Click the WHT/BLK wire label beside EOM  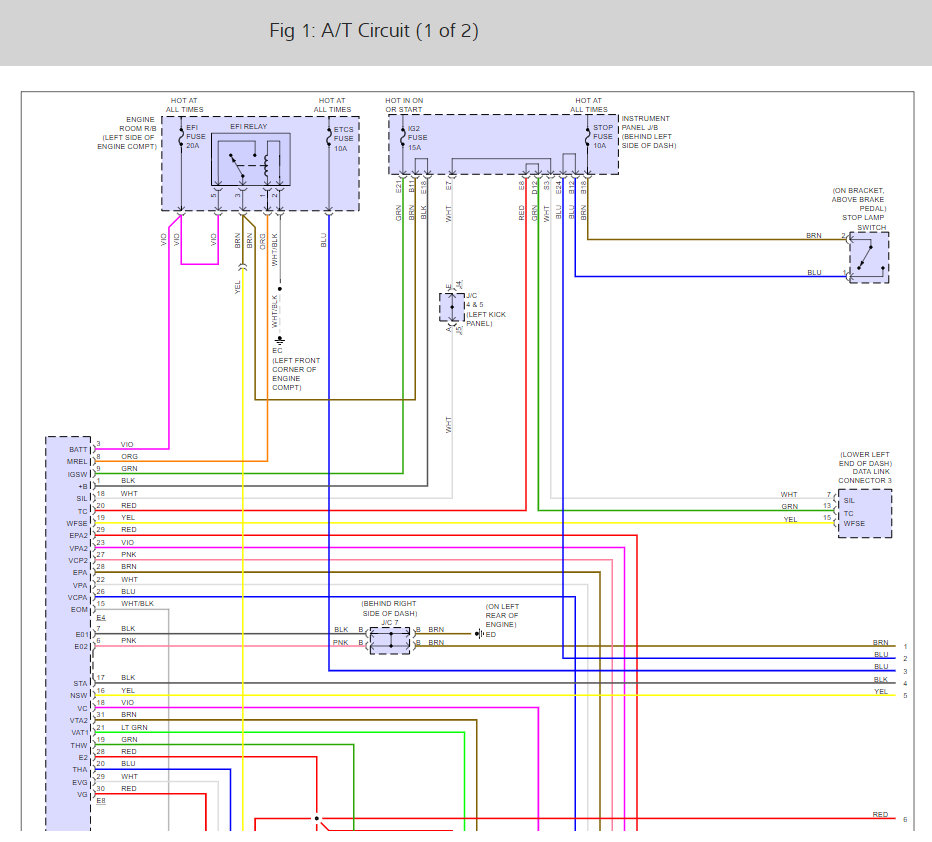(x=137, y=604)
